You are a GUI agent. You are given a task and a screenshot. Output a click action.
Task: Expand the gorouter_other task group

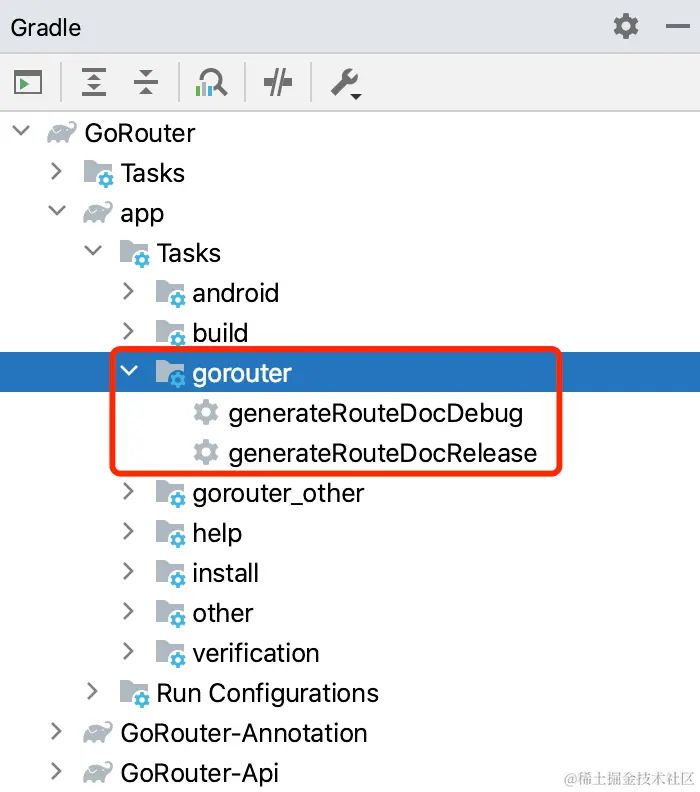[x=128, y=491]
